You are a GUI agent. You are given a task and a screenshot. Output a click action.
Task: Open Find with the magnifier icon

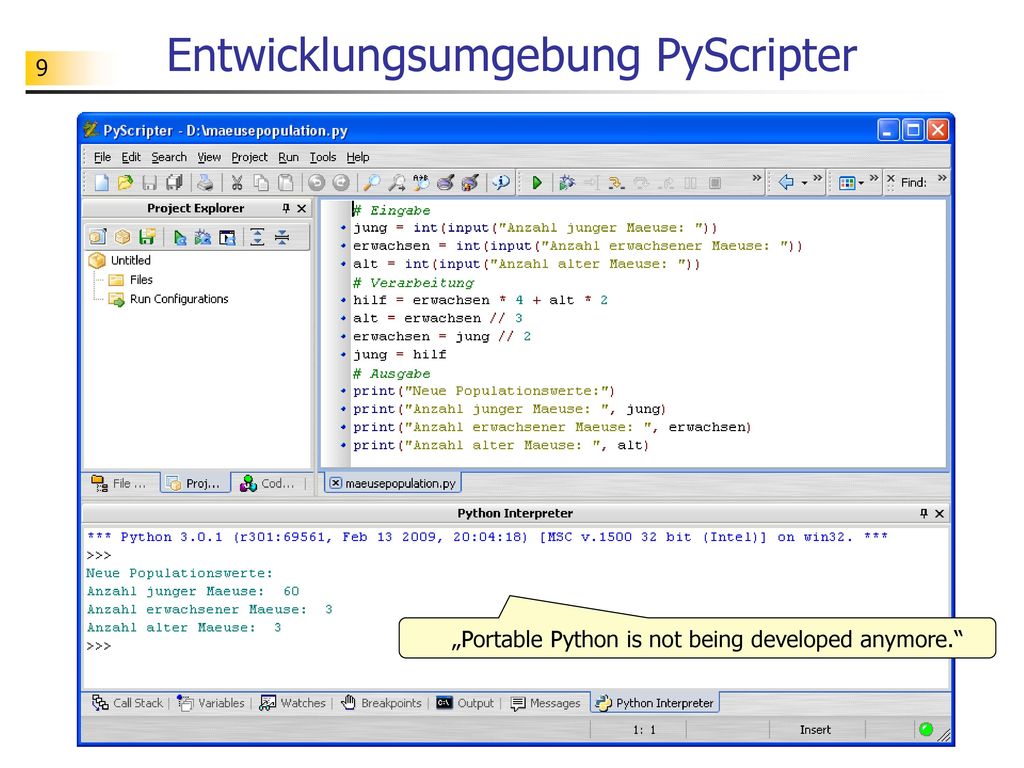[372, 183]
